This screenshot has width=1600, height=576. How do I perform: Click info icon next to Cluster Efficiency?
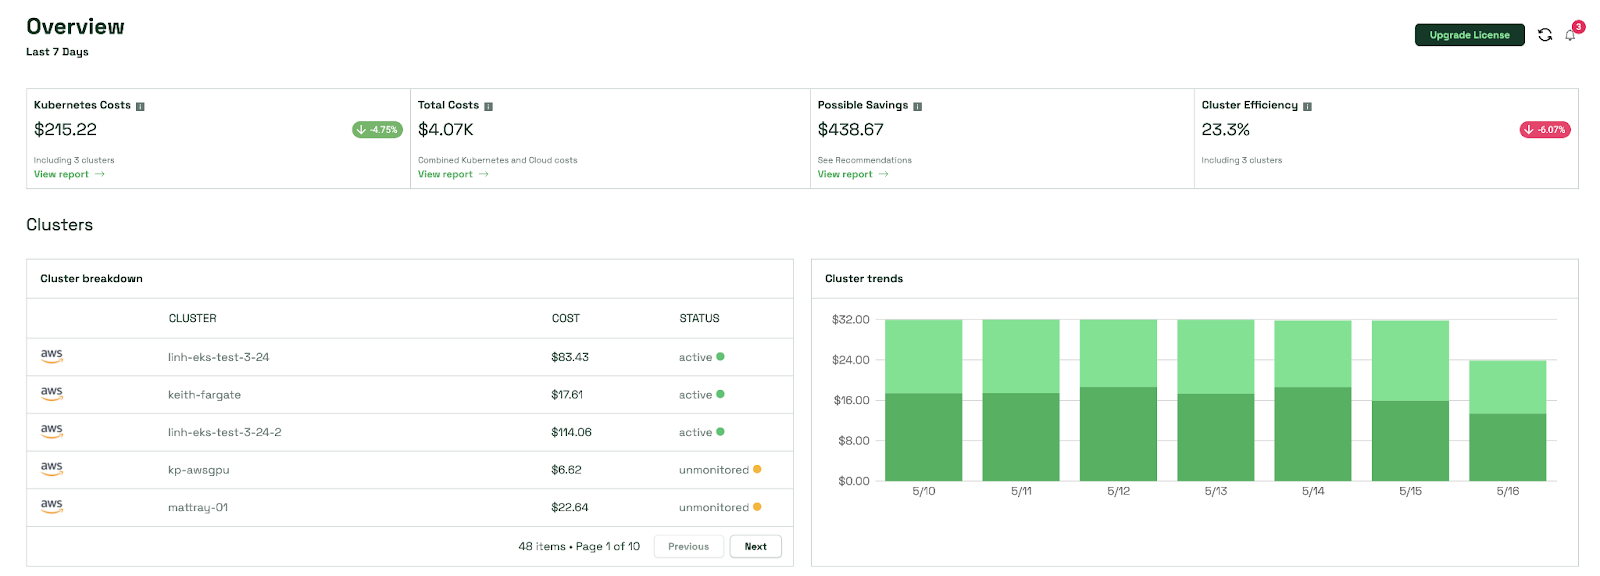click(1307, 106)
